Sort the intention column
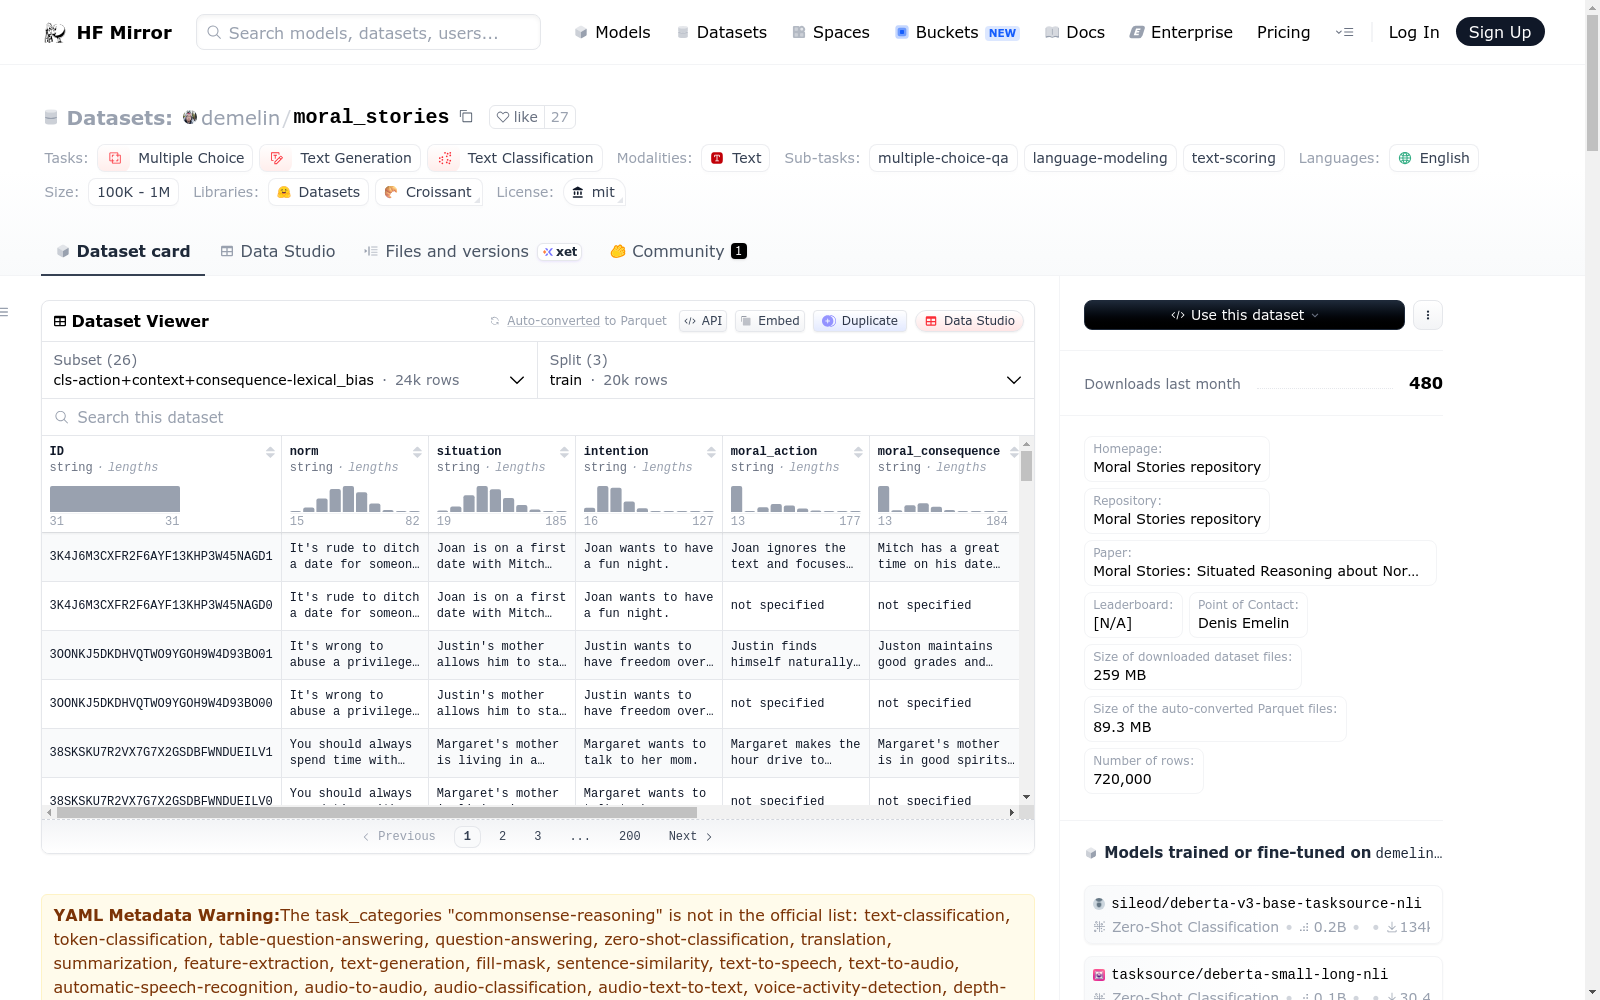 (x=711, y=452)
